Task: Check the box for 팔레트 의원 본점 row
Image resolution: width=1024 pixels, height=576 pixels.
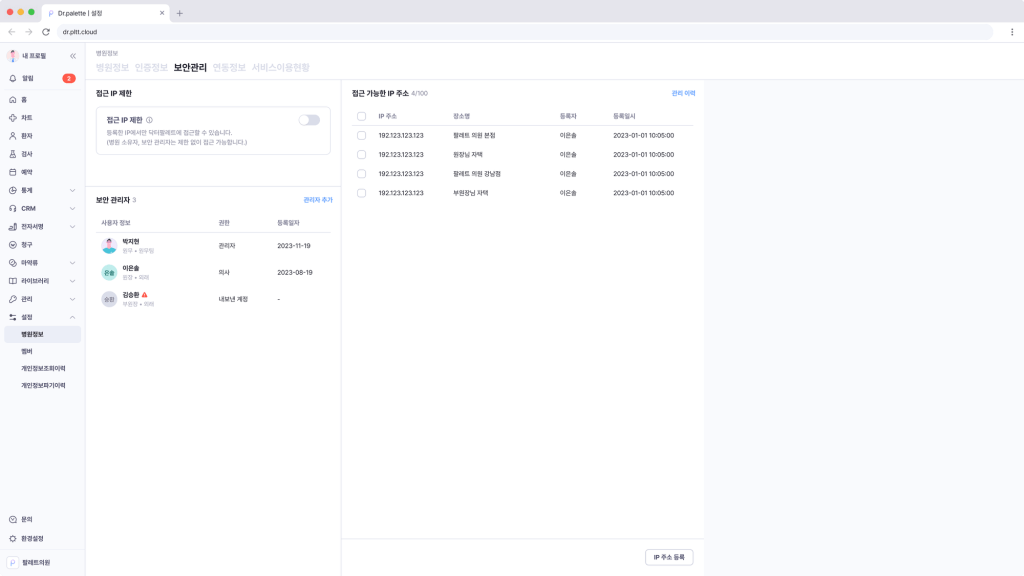Action: [361, 135]
